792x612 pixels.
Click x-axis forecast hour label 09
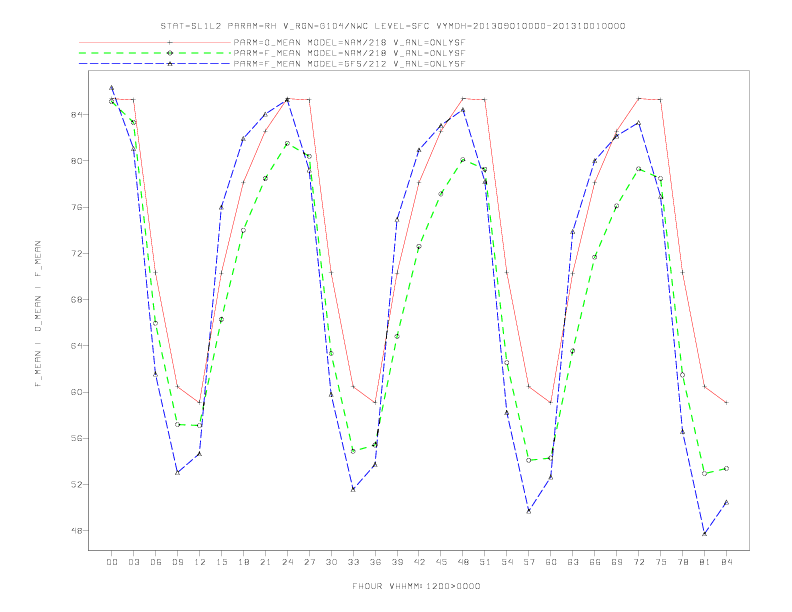[x=177, y=562]
